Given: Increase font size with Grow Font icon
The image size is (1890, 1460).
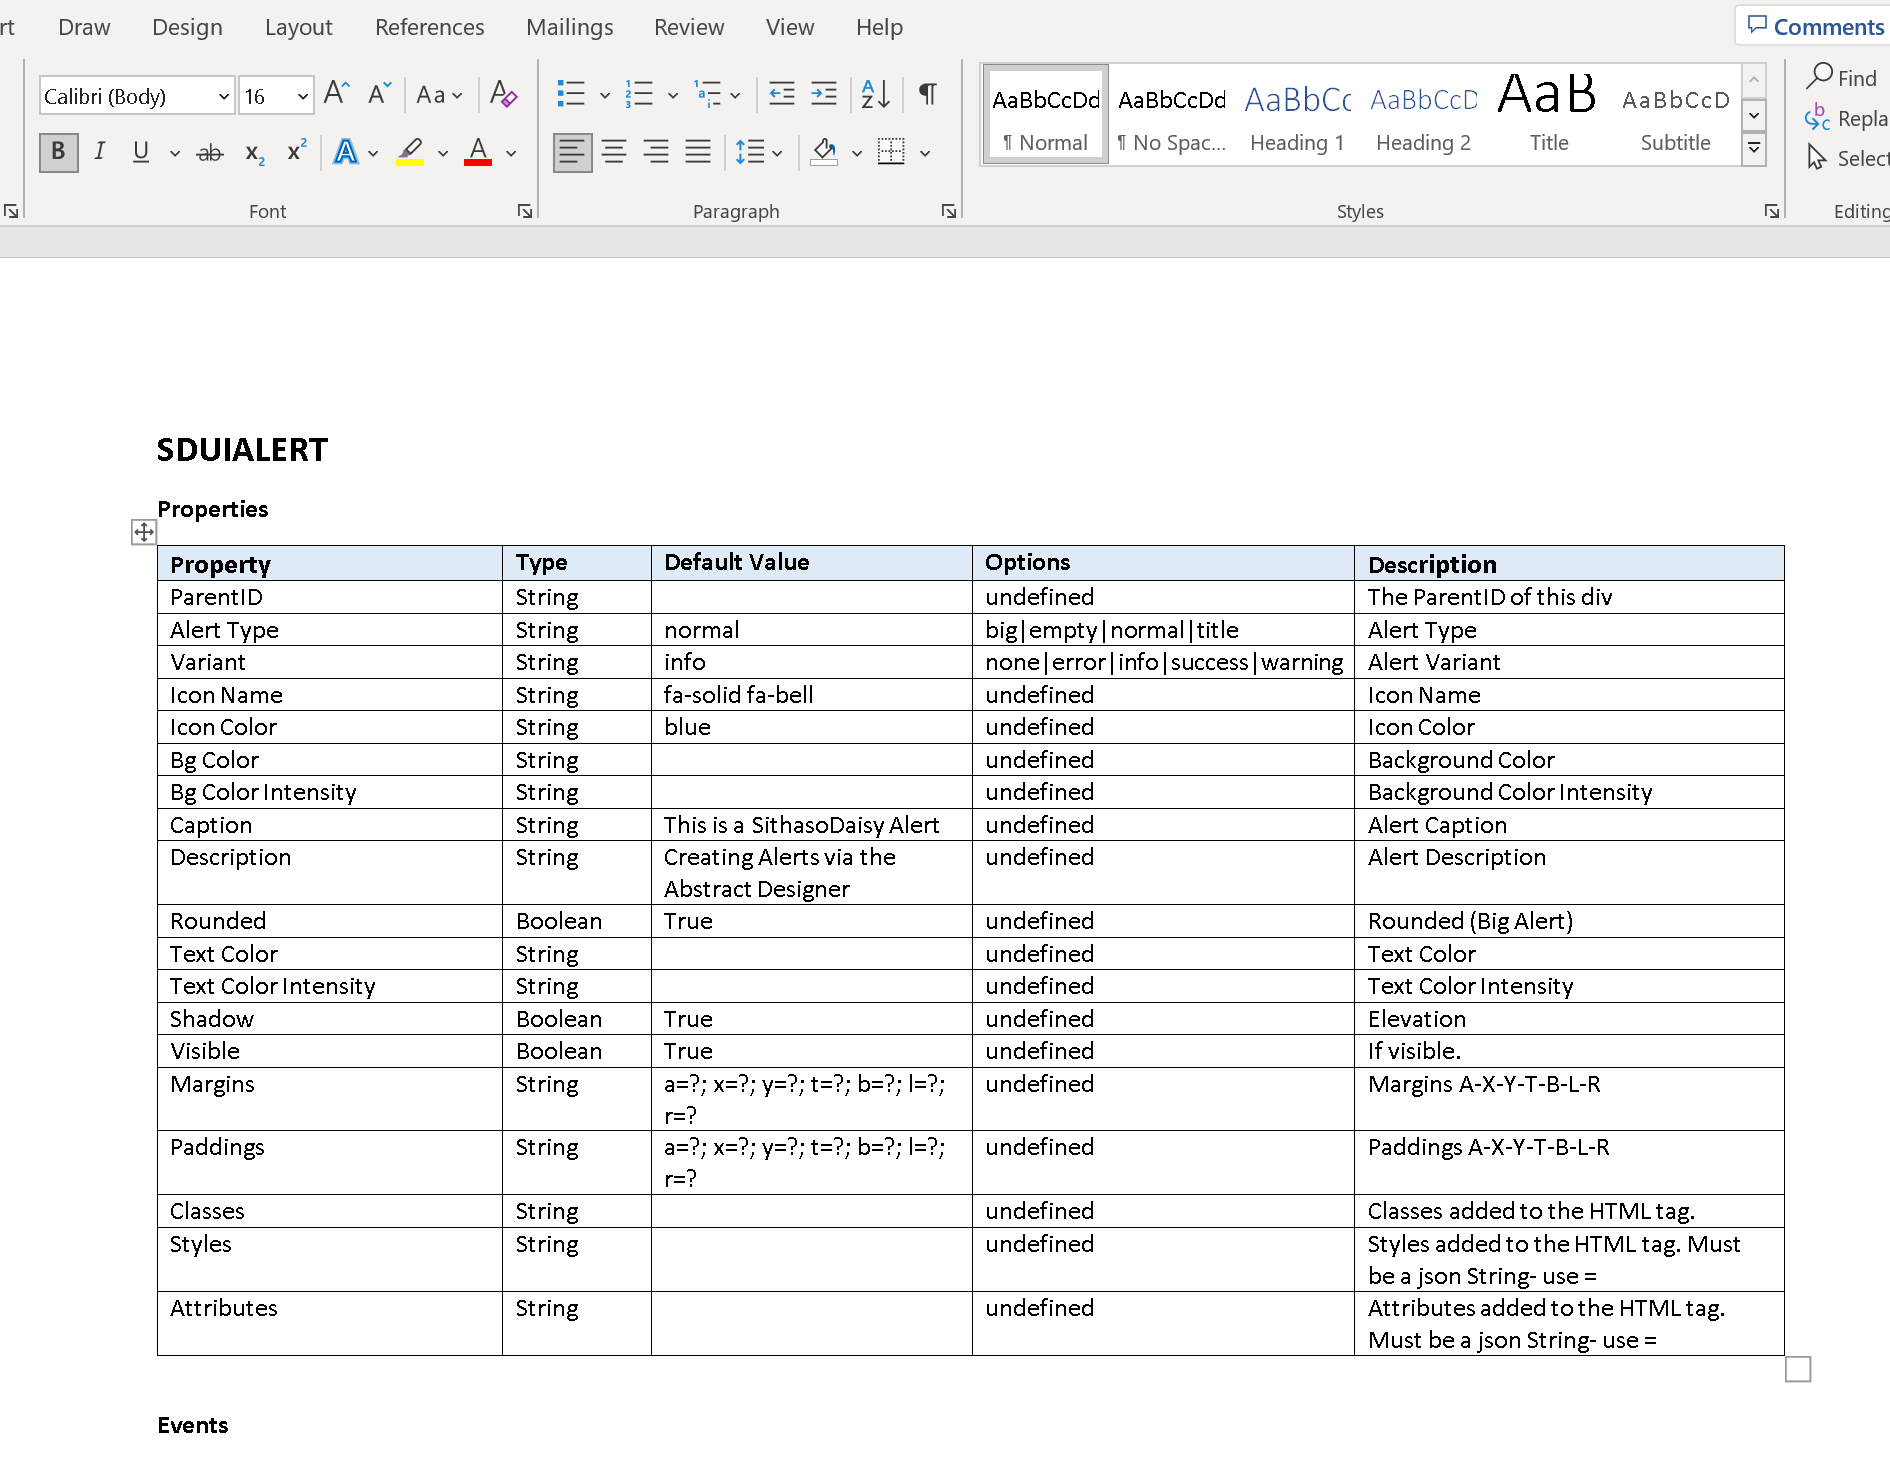Looking at the screenshot, I should [x=337, y=95].
